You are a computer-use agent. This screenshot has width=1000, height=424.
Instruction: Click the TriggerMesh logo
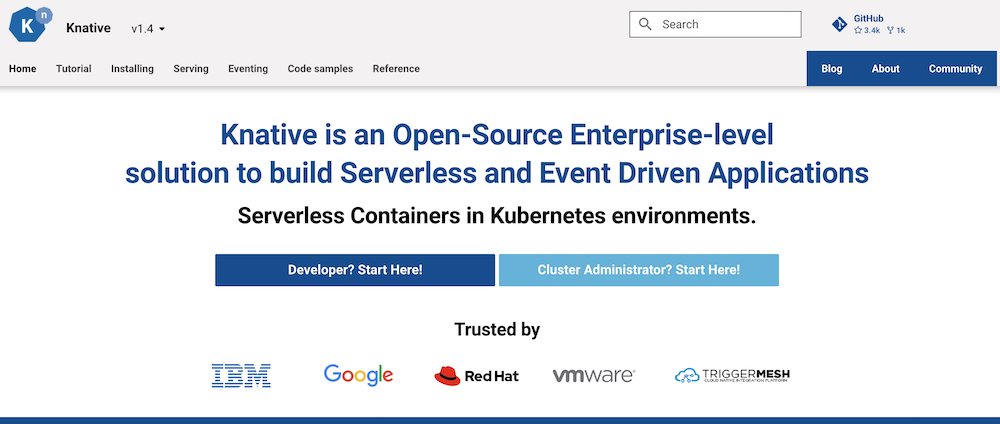732,376
